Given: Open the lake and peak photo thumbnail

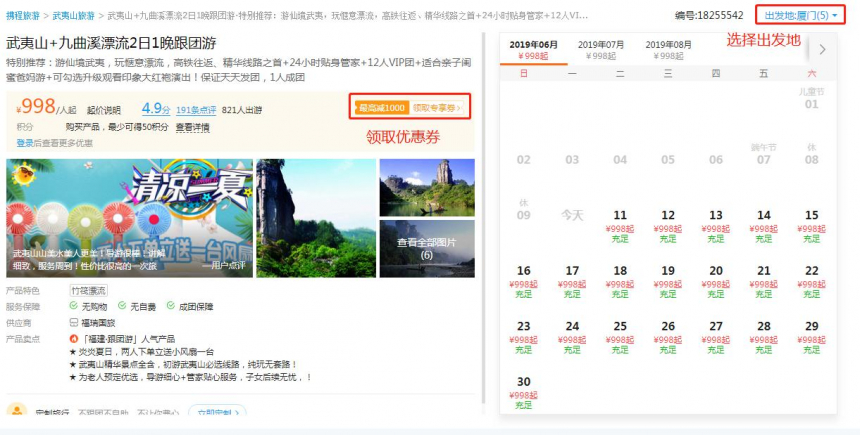Looking at the screenshot, I should tap(427, 188).
